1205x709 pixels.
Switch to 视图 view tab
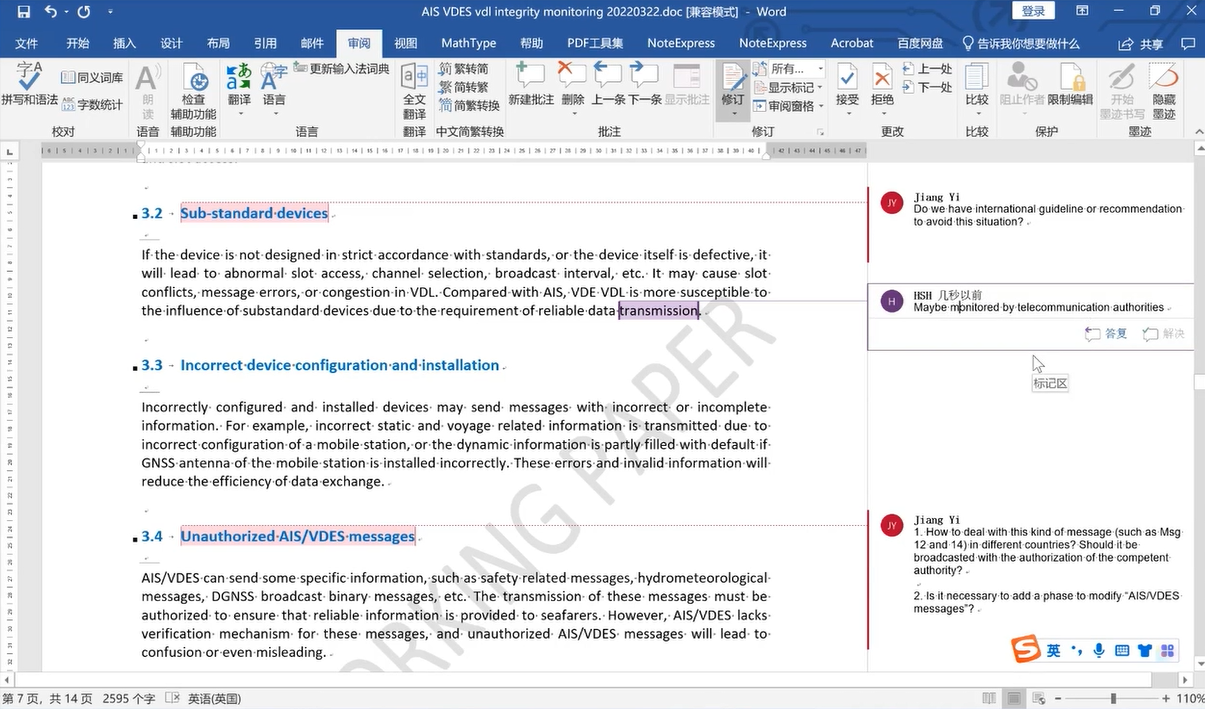point(406,44)
